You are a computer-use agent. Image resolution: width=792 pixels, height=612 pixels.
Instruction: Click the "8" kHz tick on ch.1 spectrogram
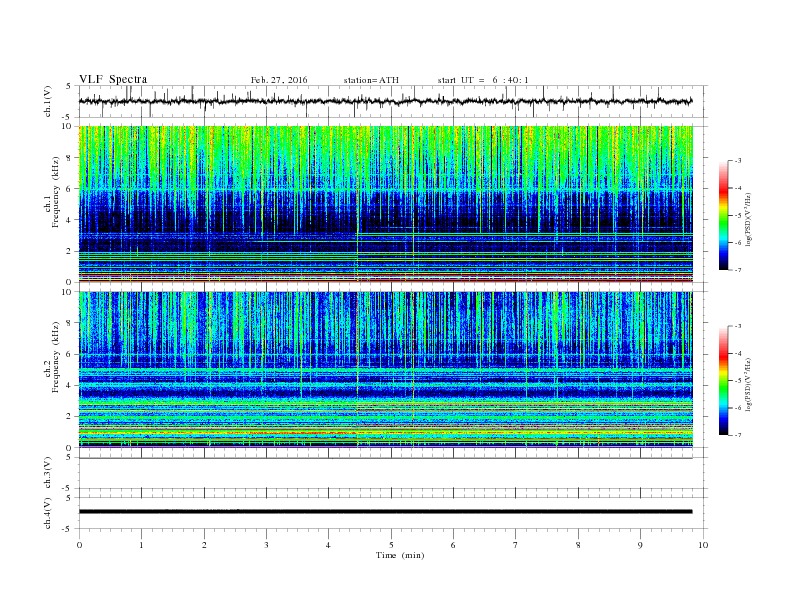coord(69,158)
